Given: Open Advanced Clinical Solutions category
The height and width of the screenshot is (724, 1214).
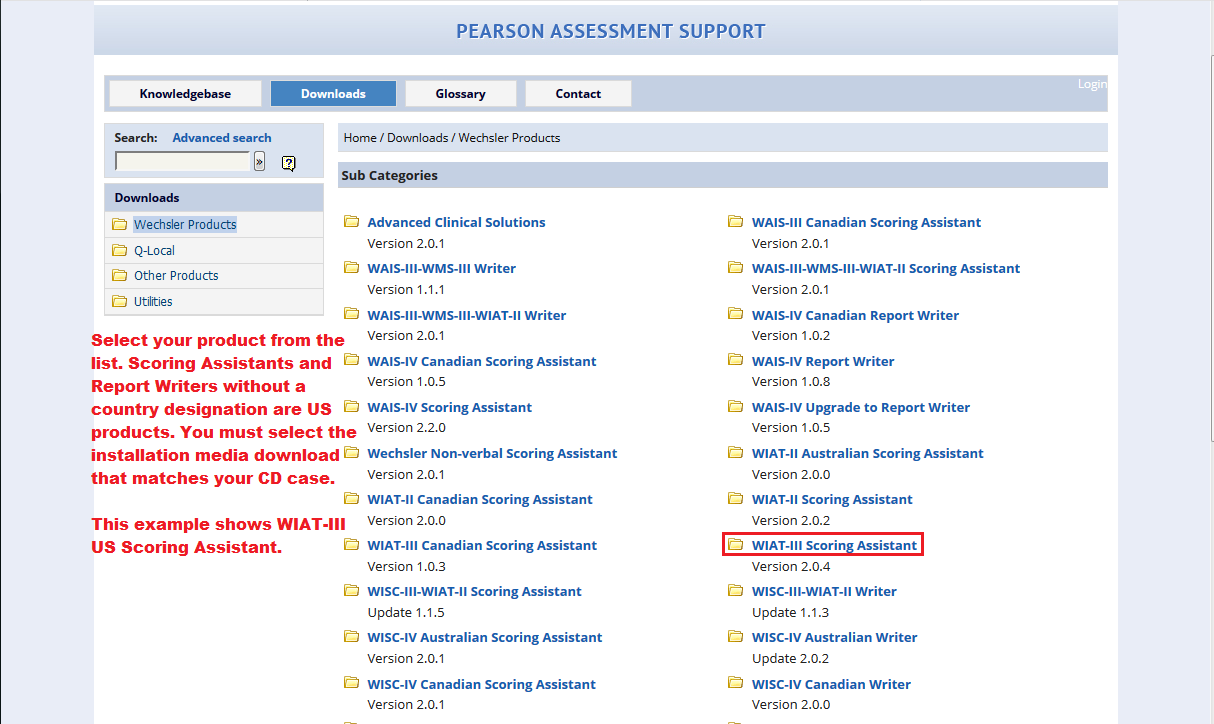Looking at the screenshot, I should pyautogui.click(x=456, y=223).
